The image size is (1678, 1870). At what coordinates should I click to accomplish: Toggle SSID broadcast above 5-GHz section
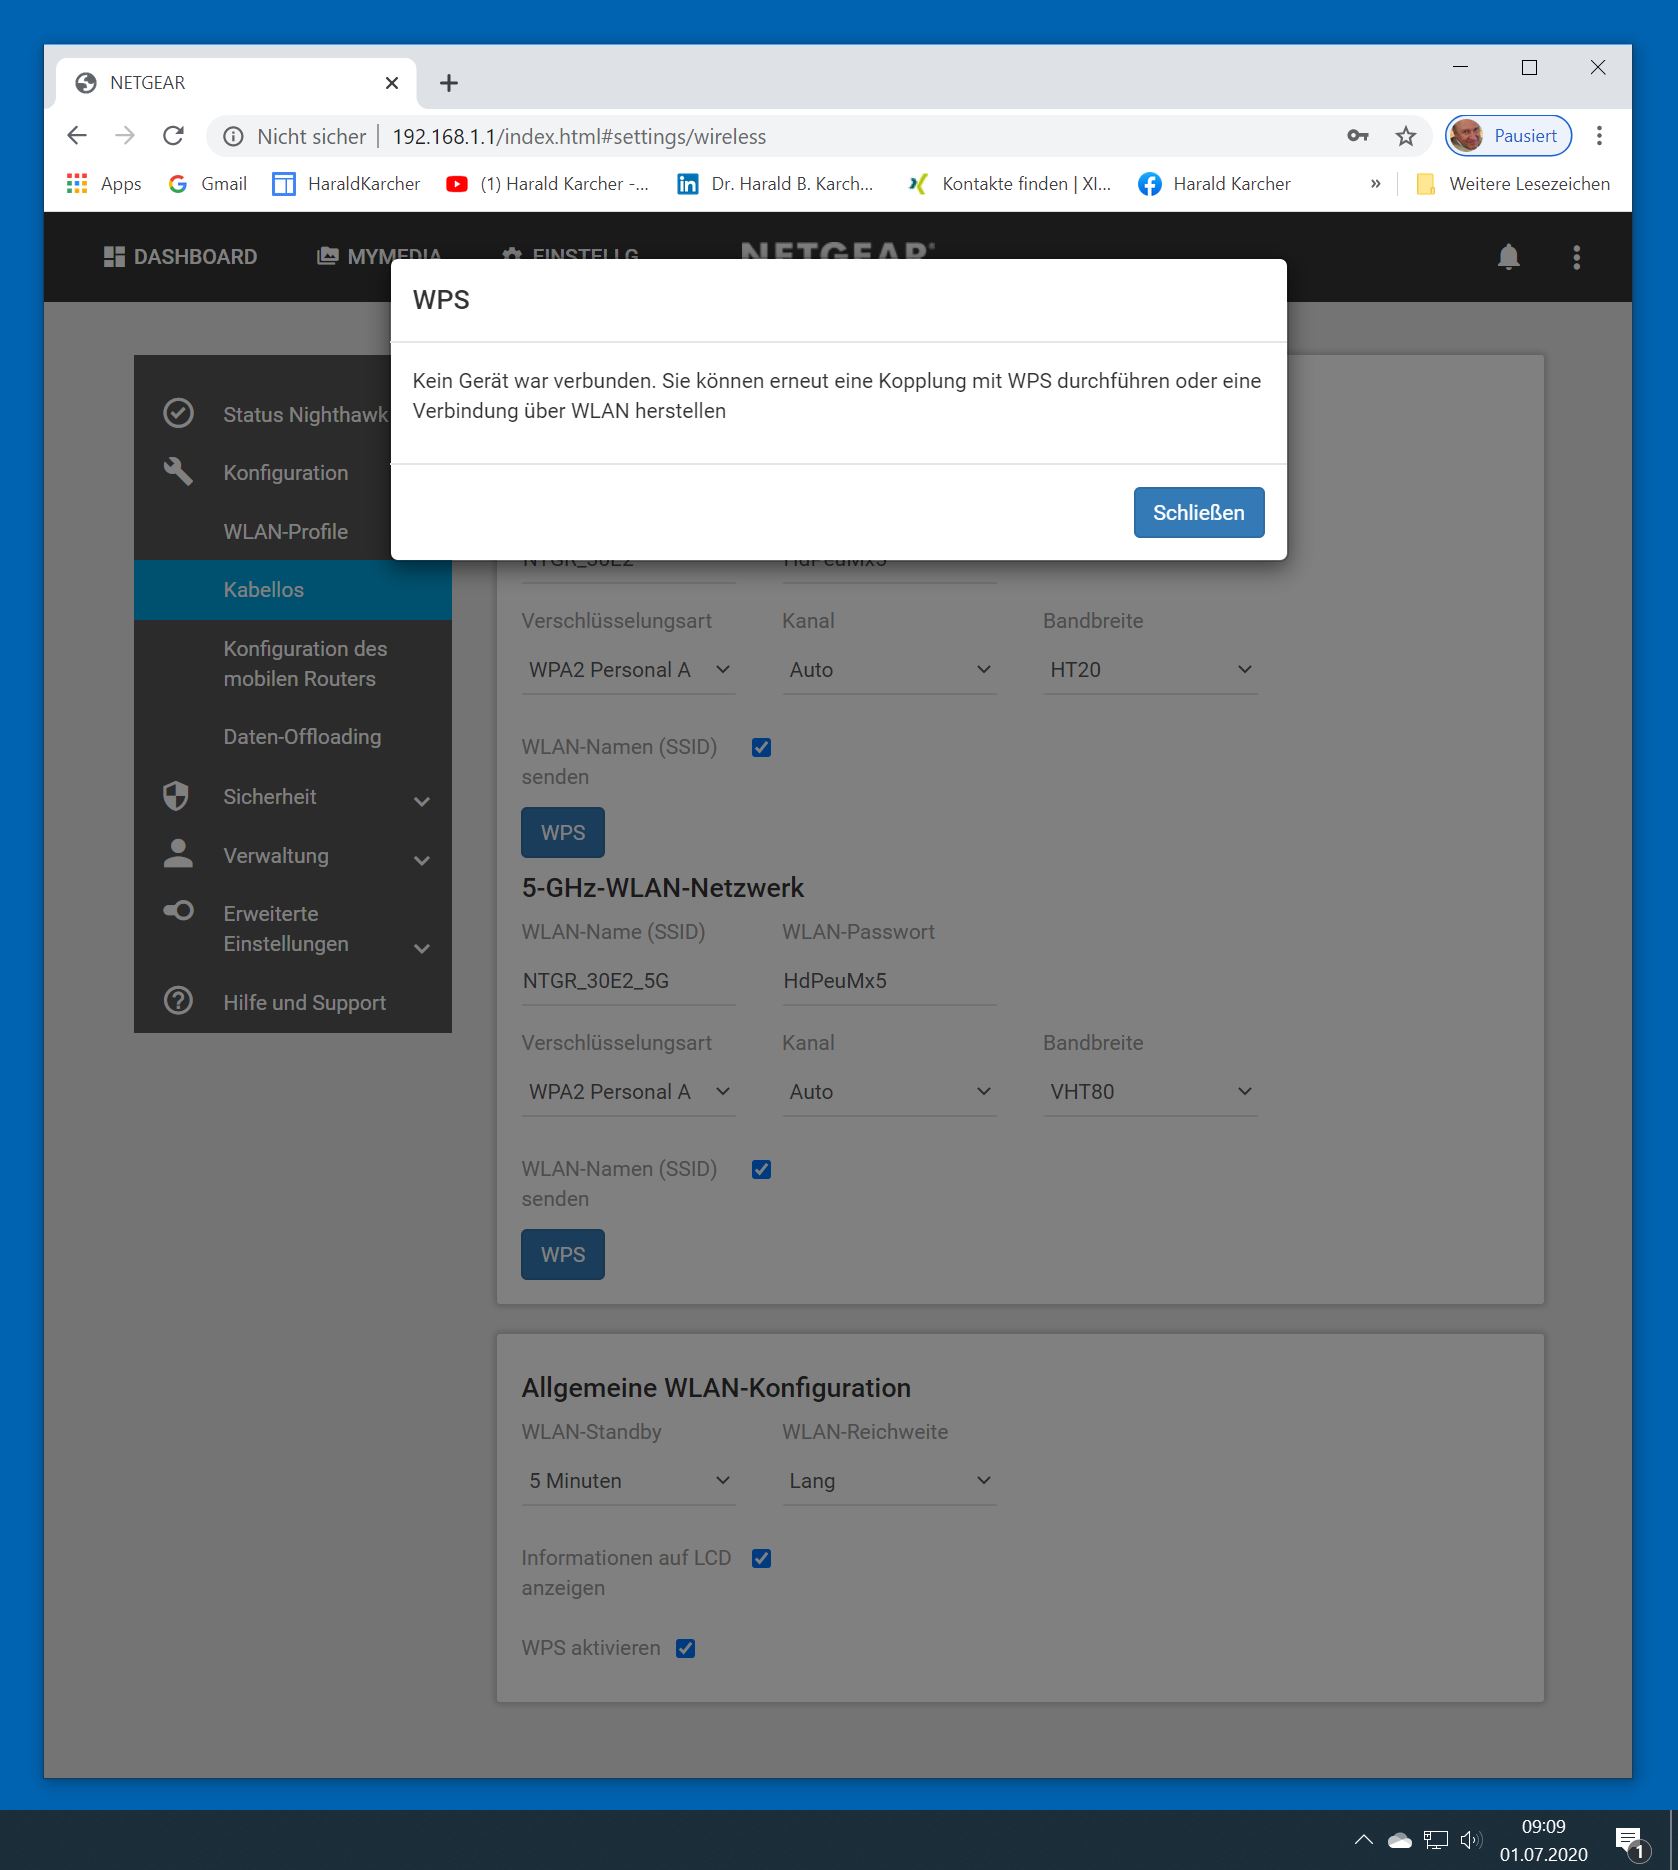click(x=761, y=747)
